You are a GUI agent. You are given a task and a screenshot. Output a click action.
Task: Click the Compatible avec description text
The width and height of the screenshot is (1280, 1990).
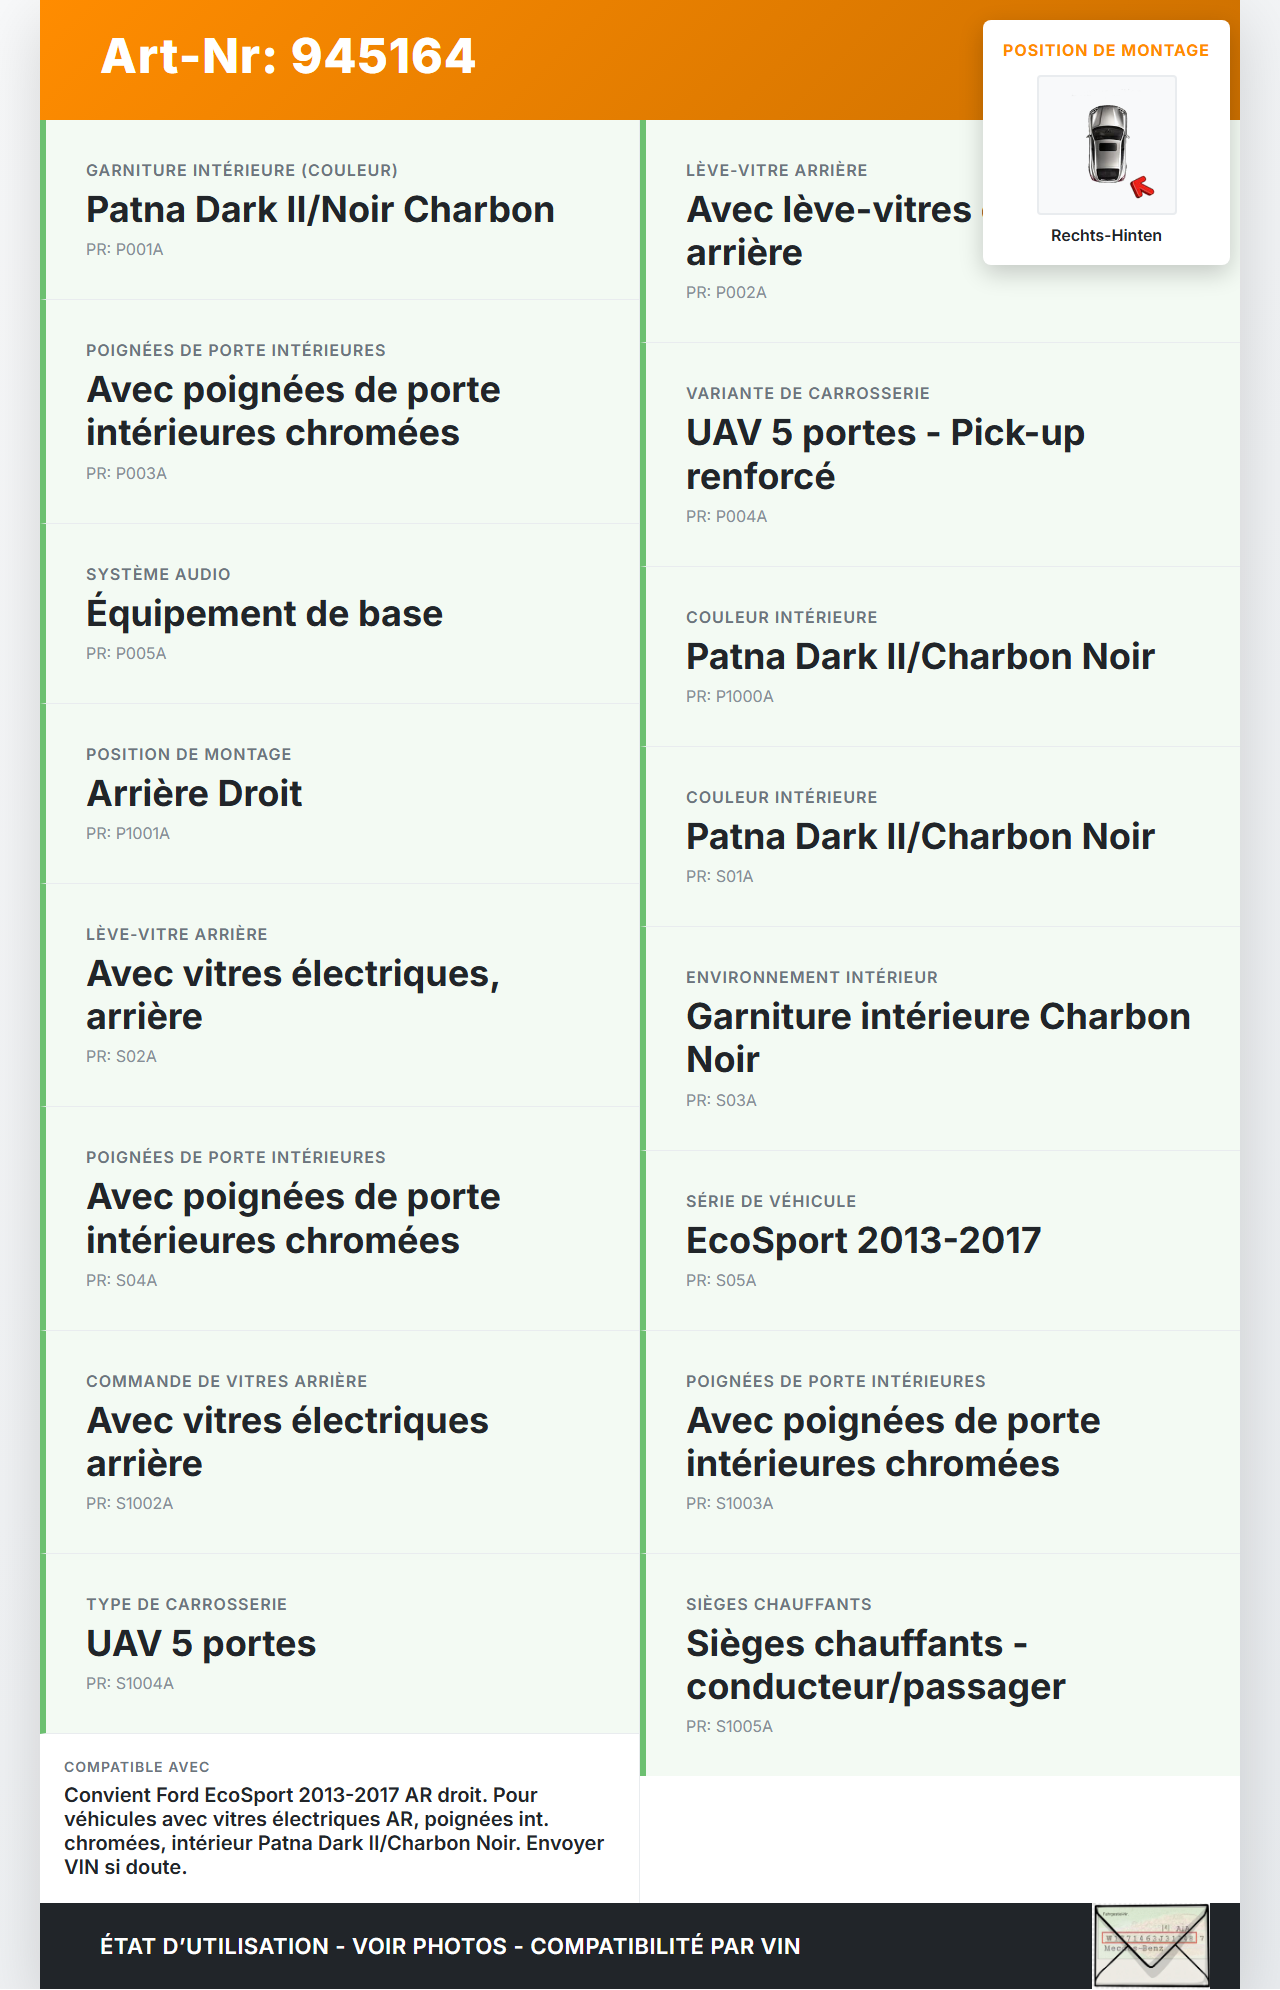[334, 1831]
